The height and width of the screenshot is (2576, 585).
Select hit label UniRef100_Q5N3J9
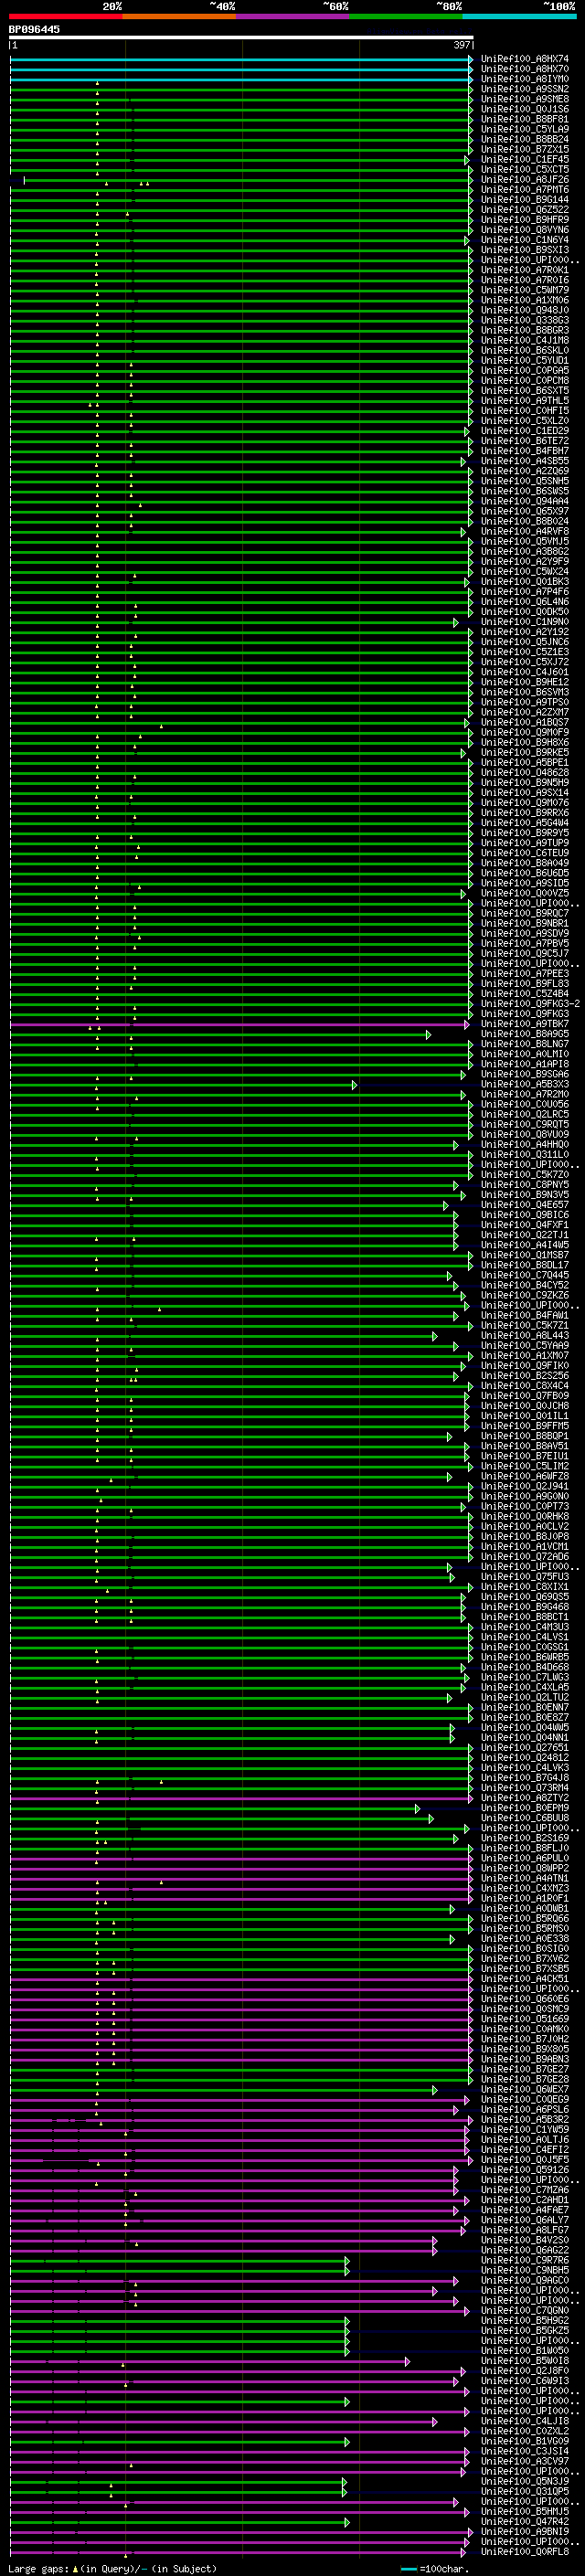point(524,2482)
